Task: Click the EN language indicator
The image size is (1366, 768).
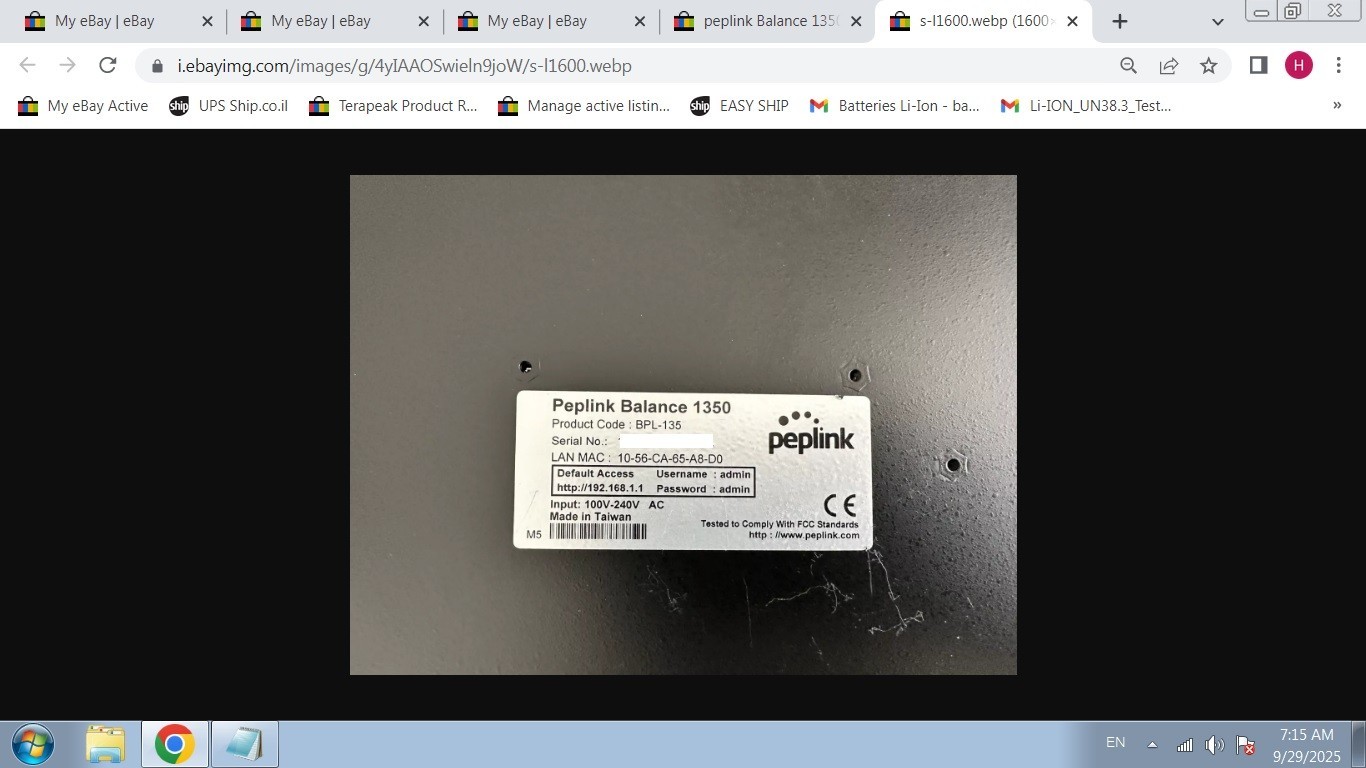Action: (1115, 743)
